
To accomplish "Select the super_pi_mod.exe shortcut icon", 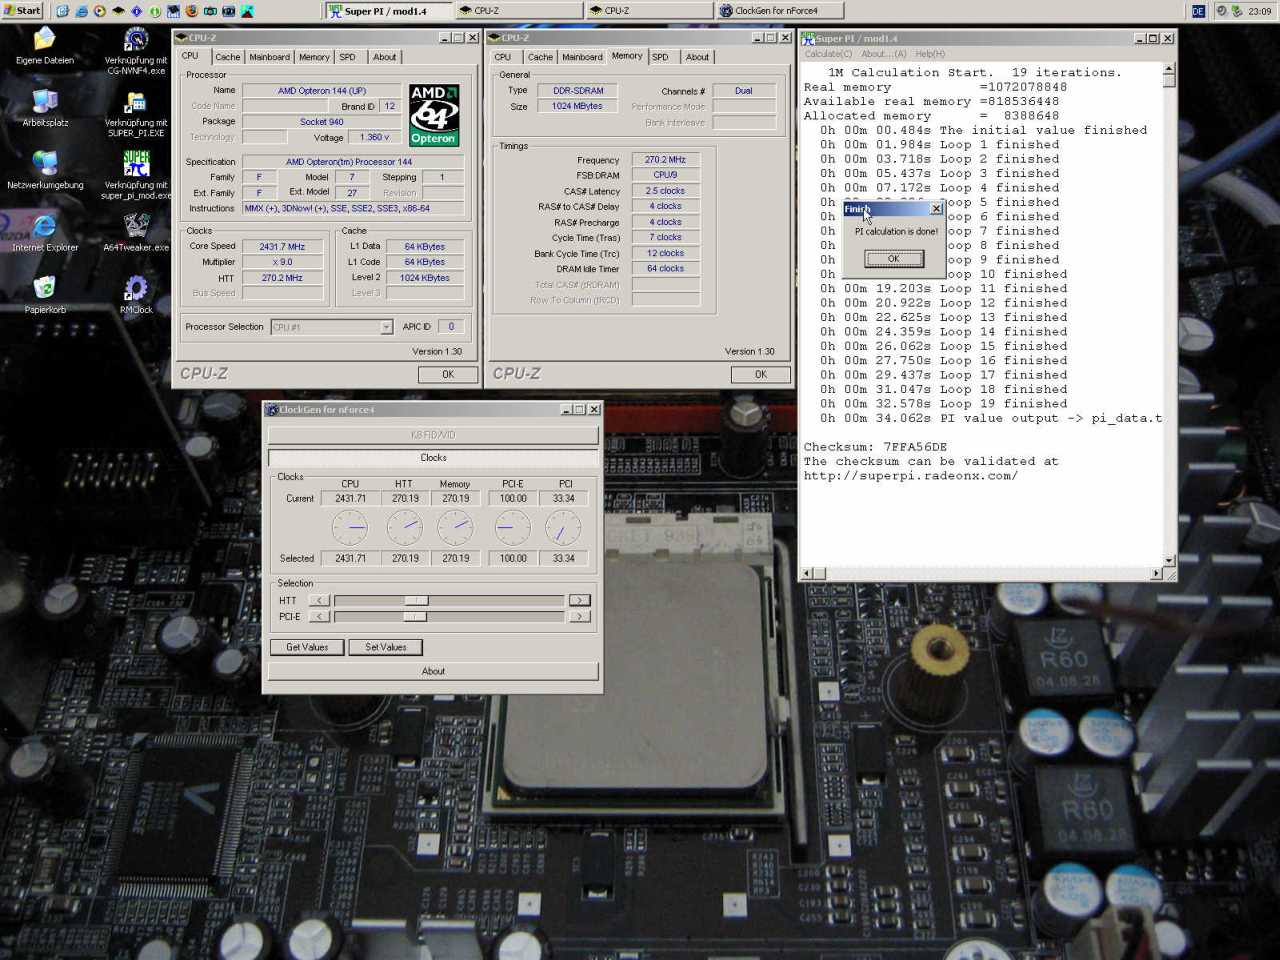I will 136,163.
